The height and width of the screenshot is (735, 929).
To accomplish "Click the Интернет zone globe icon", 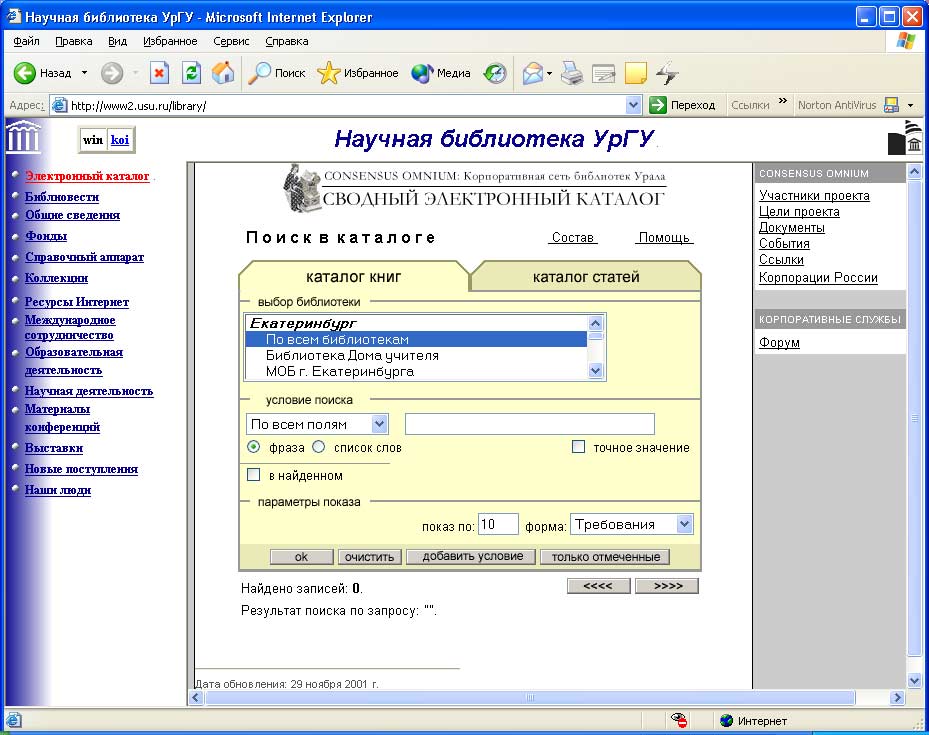I will click(726, 721).
